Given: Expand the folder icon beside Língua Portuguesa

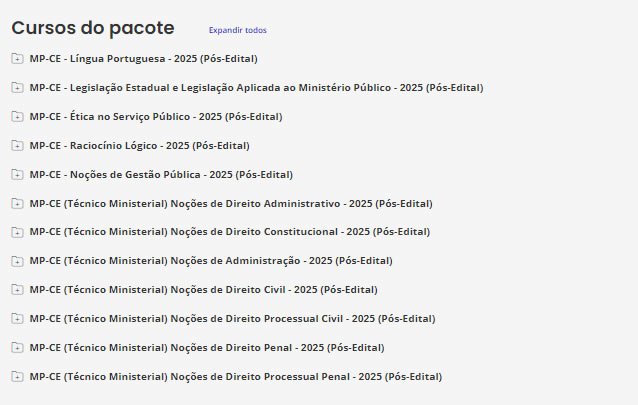Looking at the screenshot, I should point(17,59).
